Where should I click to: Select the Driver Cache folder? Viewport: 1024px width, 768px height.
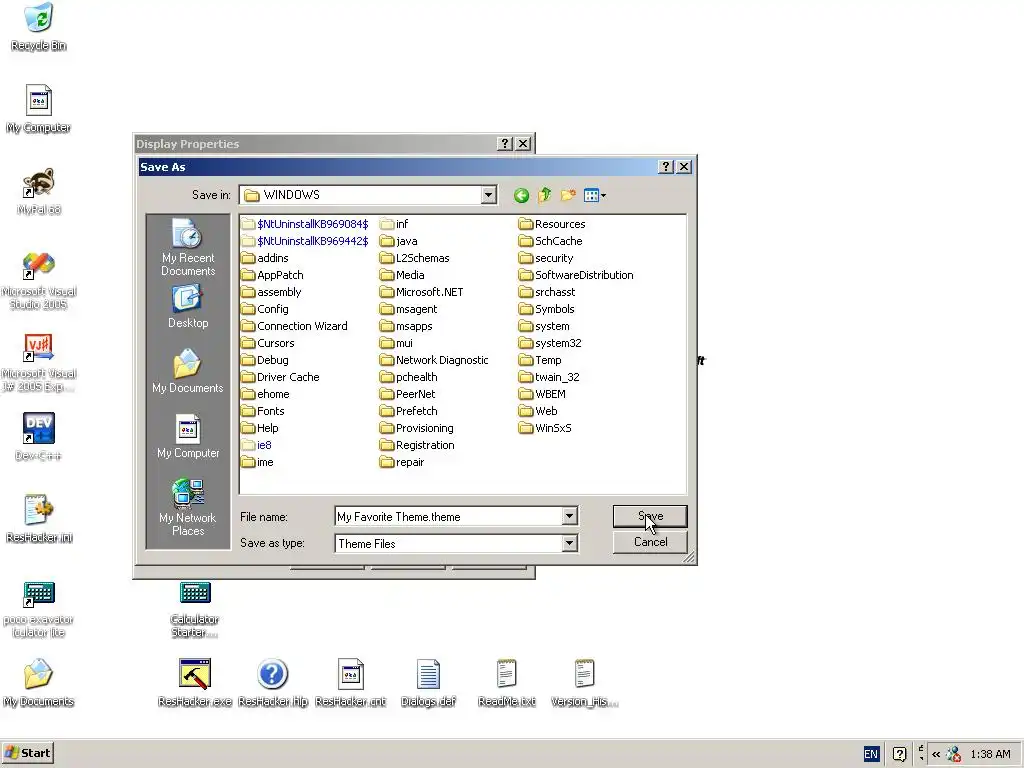(280, 377)
